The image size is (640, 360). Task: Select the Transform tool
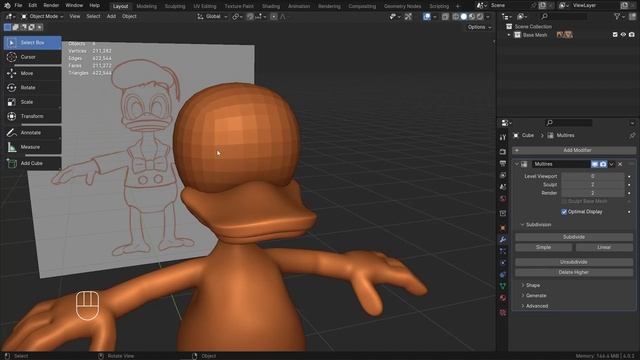33,116
